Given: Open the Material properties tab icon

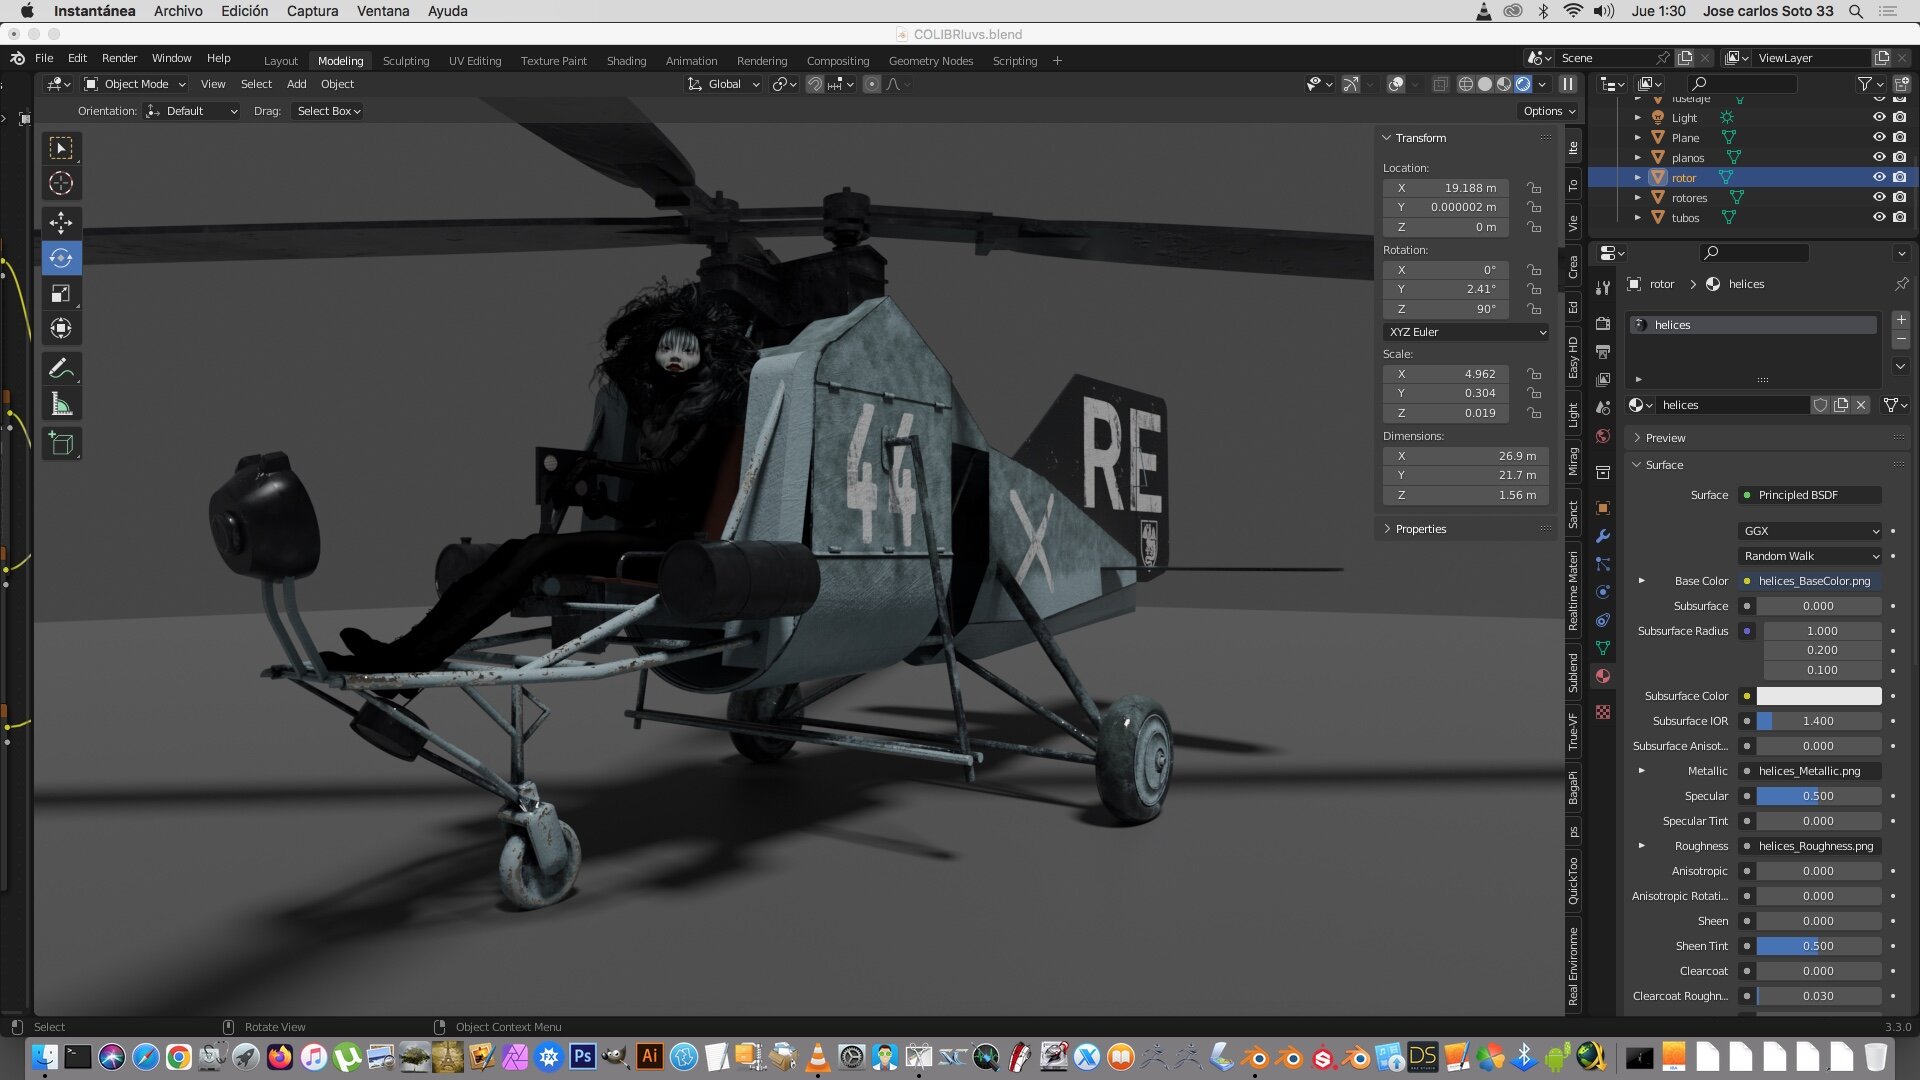Looking at the screenshot, I should pos(1603,676).
